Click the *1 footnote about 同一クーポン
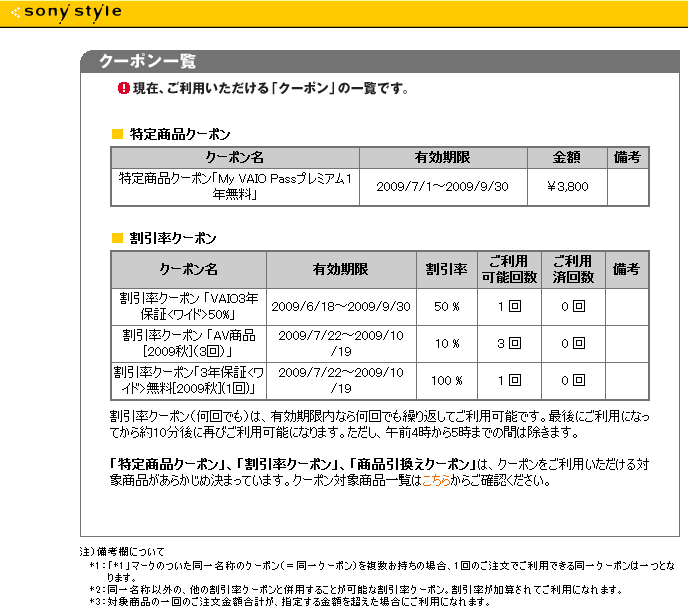The height and width of the screenshot is (614, 688). pos(382,571)
